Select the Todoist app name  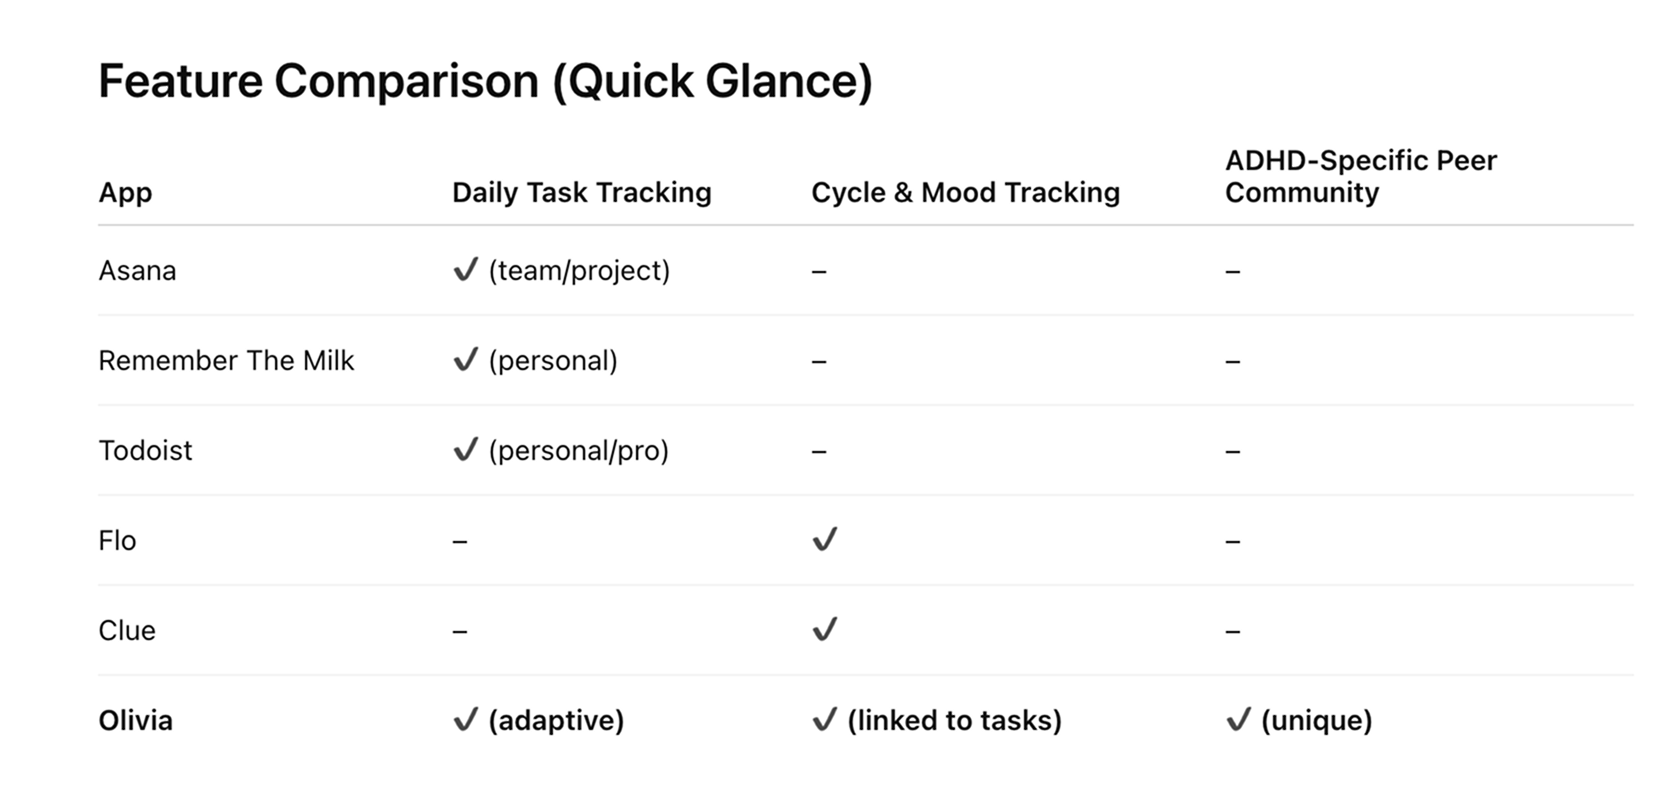click(145, 451)
